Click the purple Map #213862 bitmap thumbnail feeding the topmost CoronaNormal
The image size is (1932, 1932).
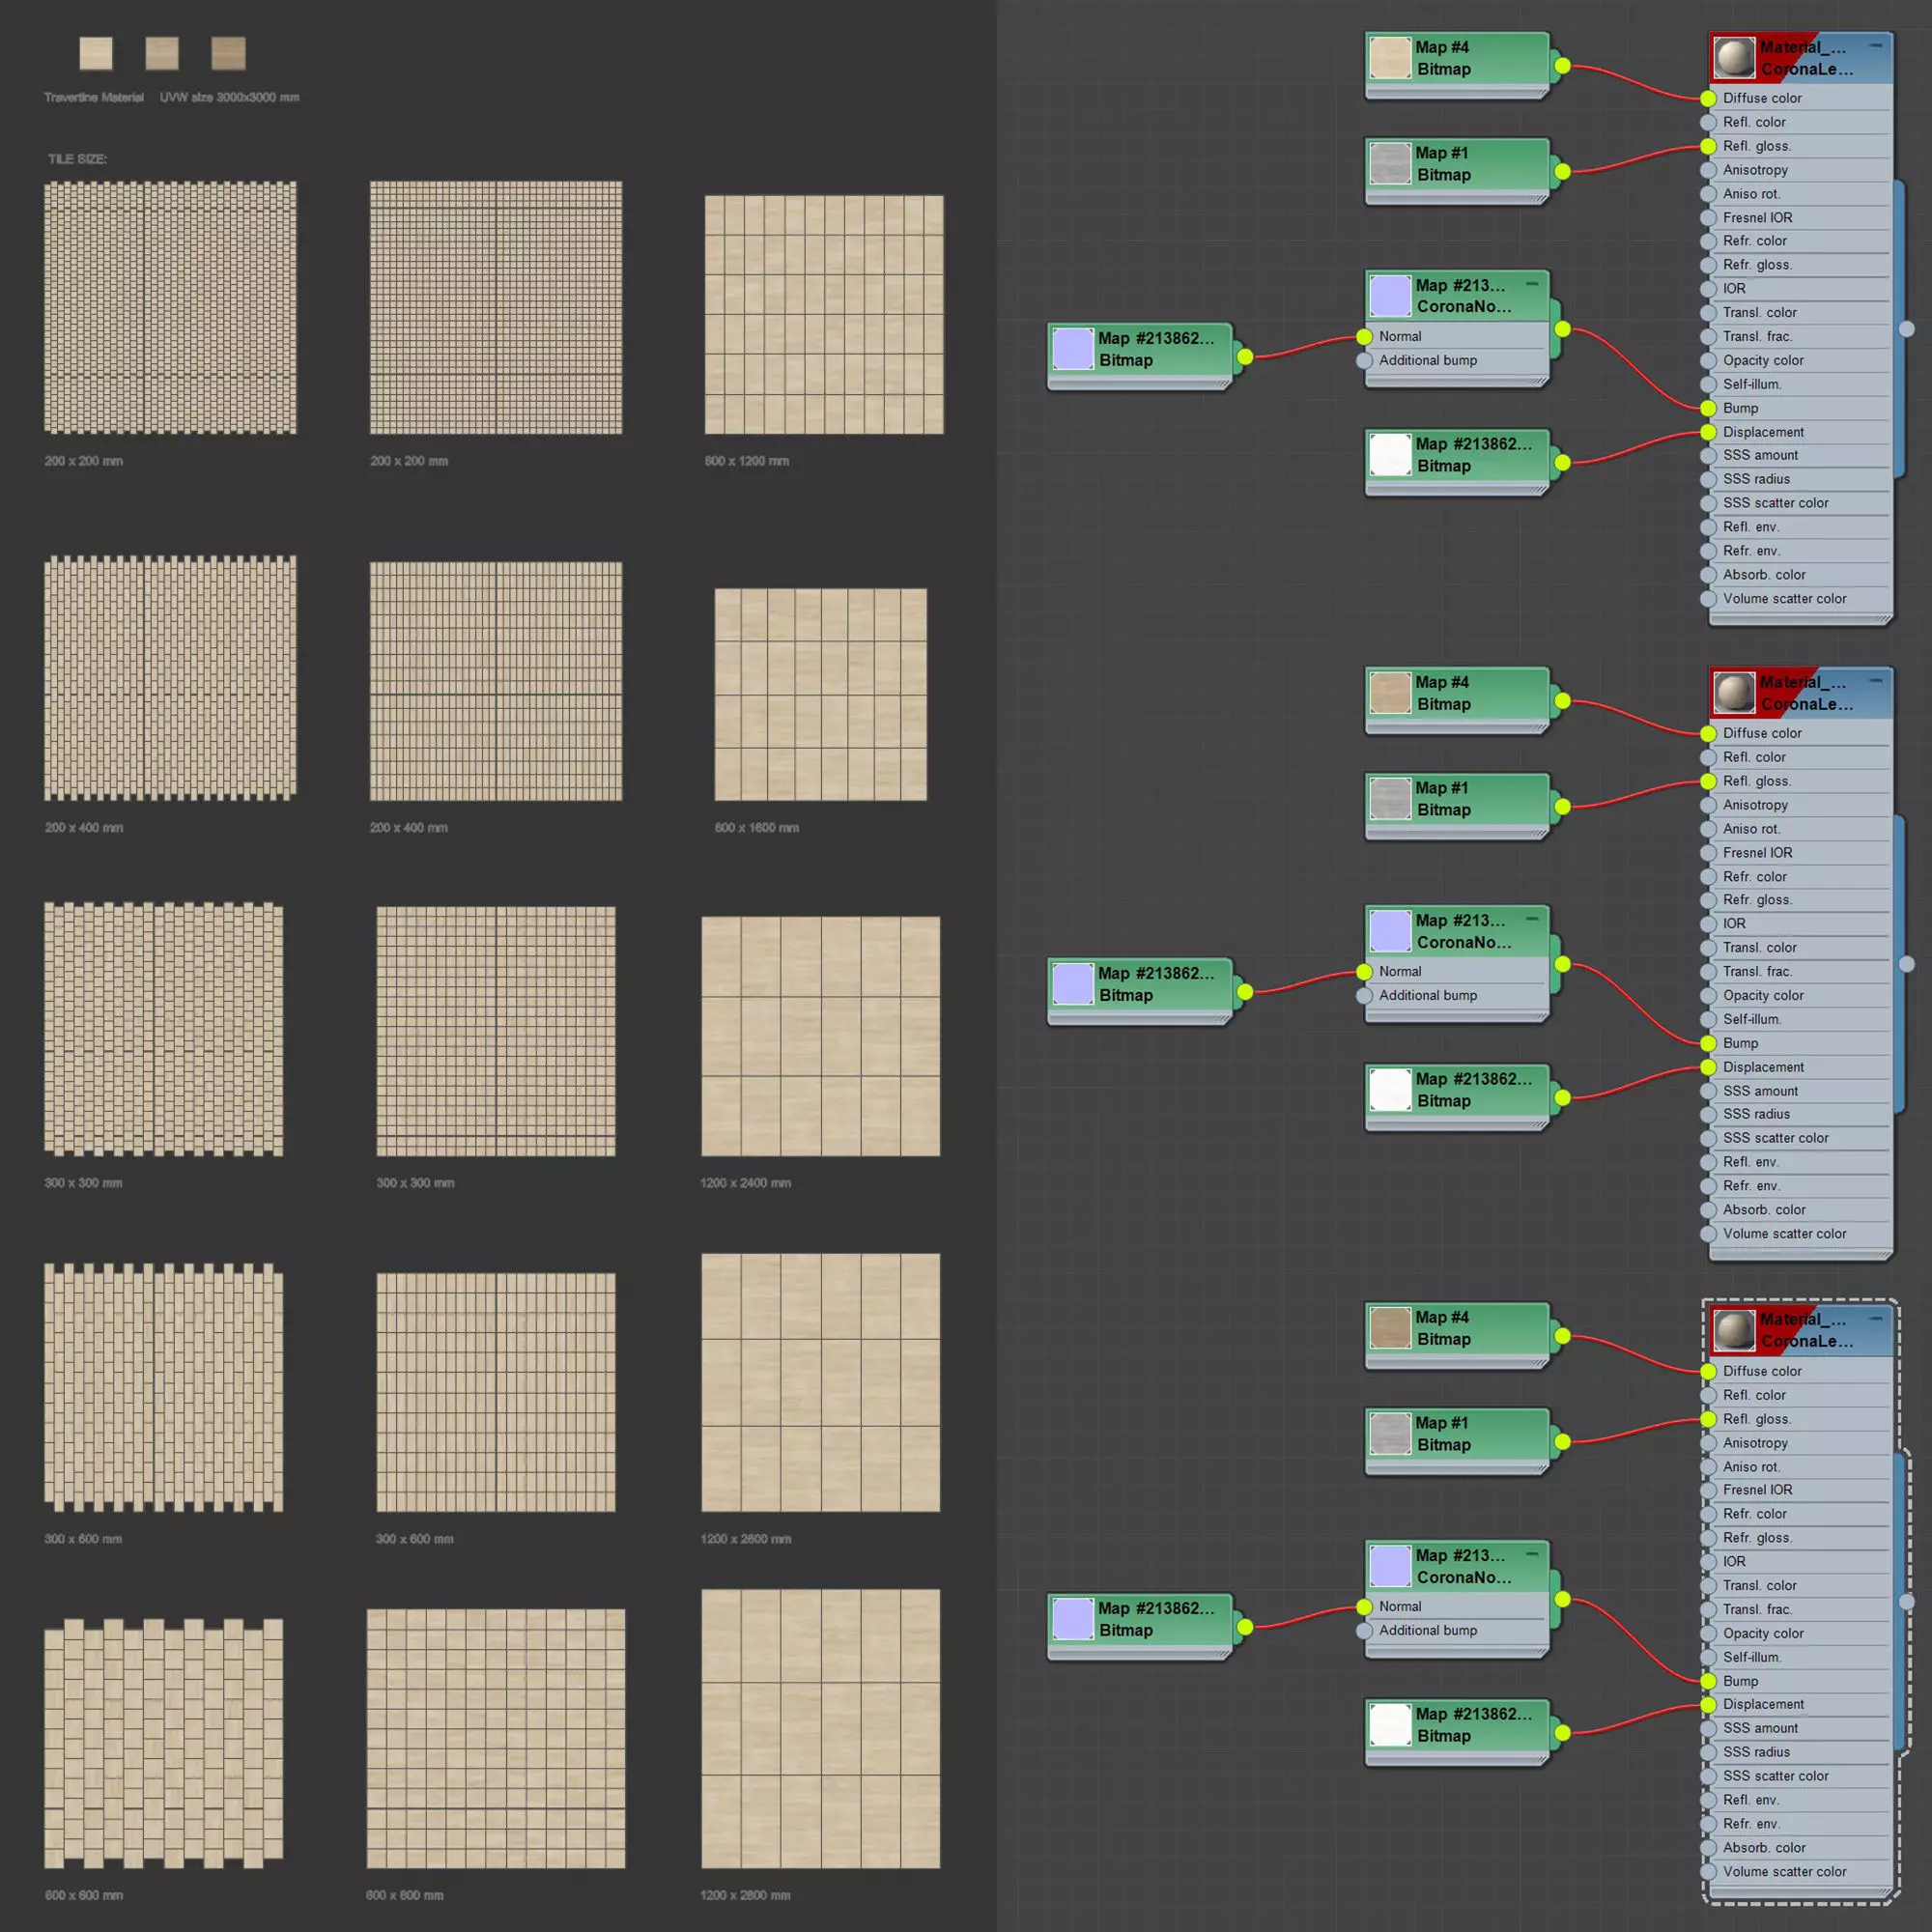[x=1072, y=349]
